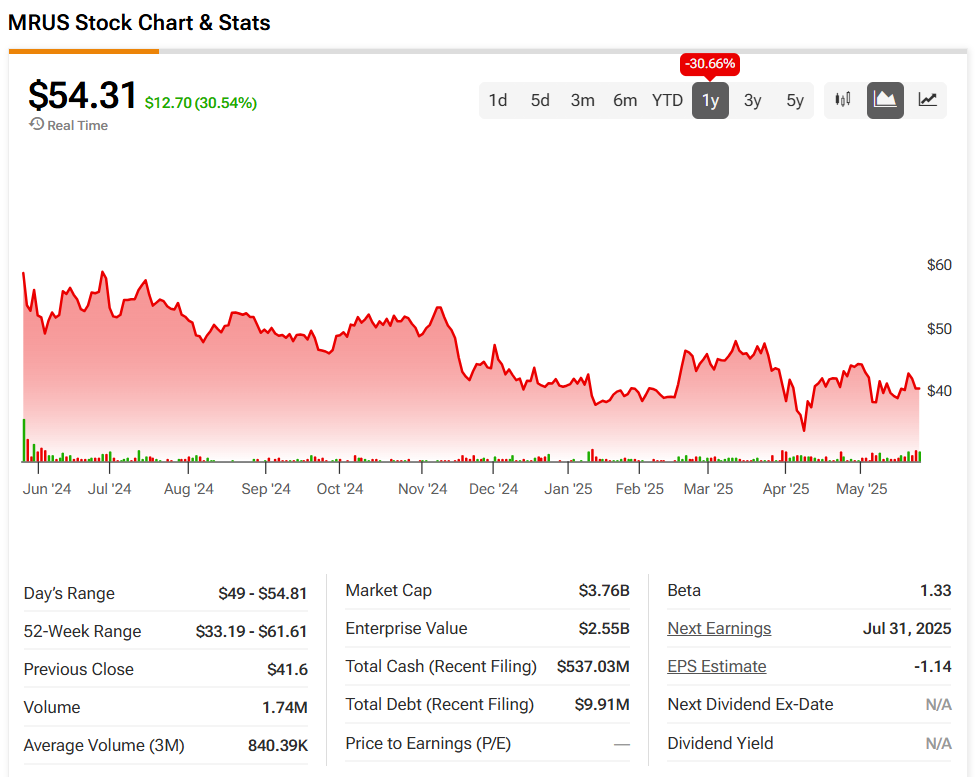Click the -30.66% change badge
This screenshot has height=777, width=975.
(x=709, y=63)
